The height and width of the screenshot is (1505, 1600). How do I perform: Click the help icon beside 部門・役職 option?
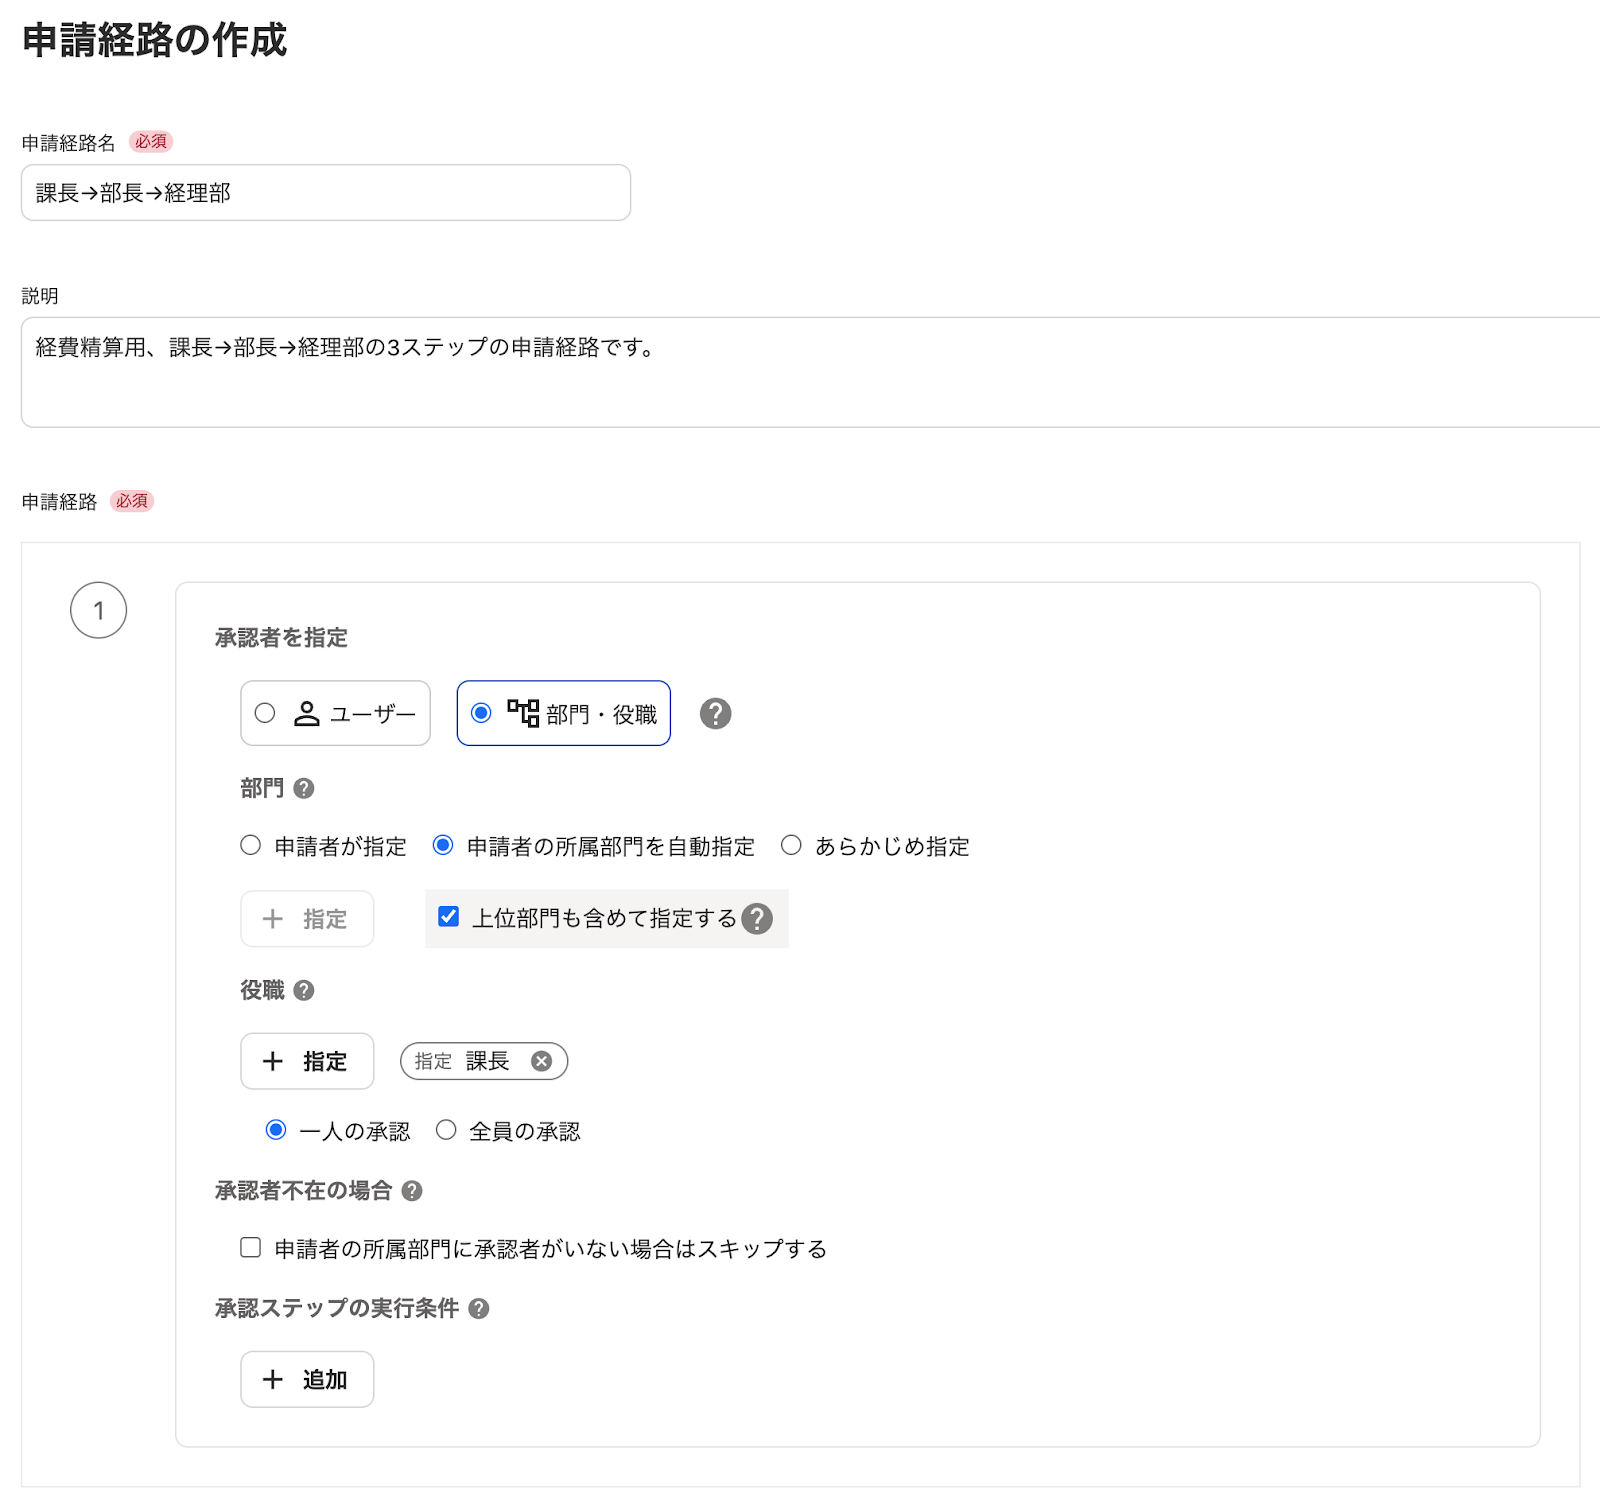pyautogui.click(x=715, y=713)
